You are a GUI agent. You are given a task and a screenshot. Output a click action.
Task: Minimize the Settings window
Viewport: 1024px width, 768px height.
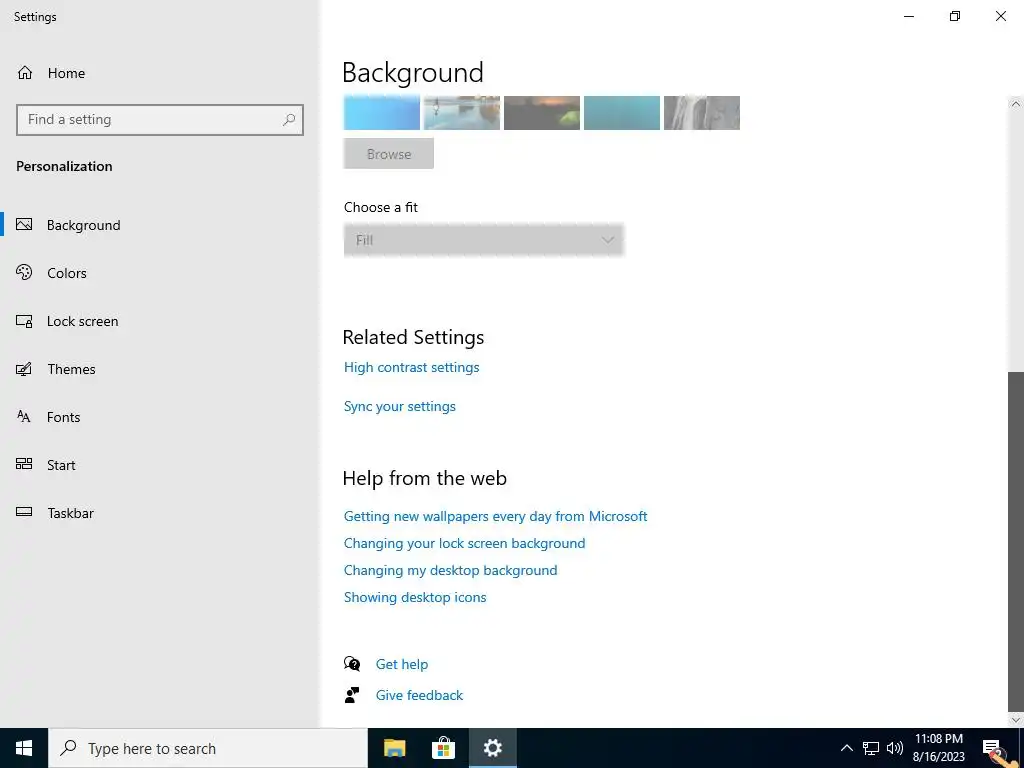click(x=909, y=16)
